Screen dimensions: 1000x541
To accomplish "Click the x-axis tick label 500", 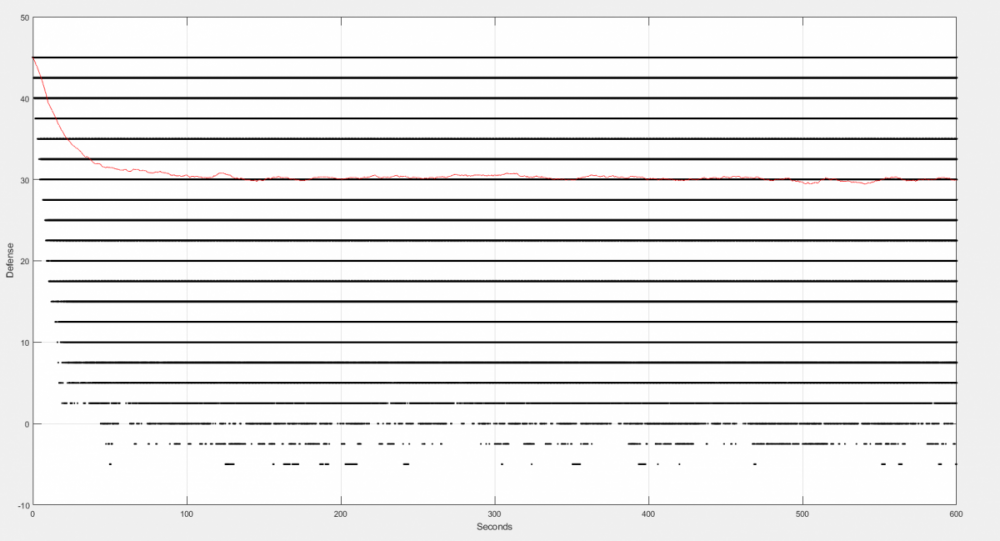I will [802, 514].
